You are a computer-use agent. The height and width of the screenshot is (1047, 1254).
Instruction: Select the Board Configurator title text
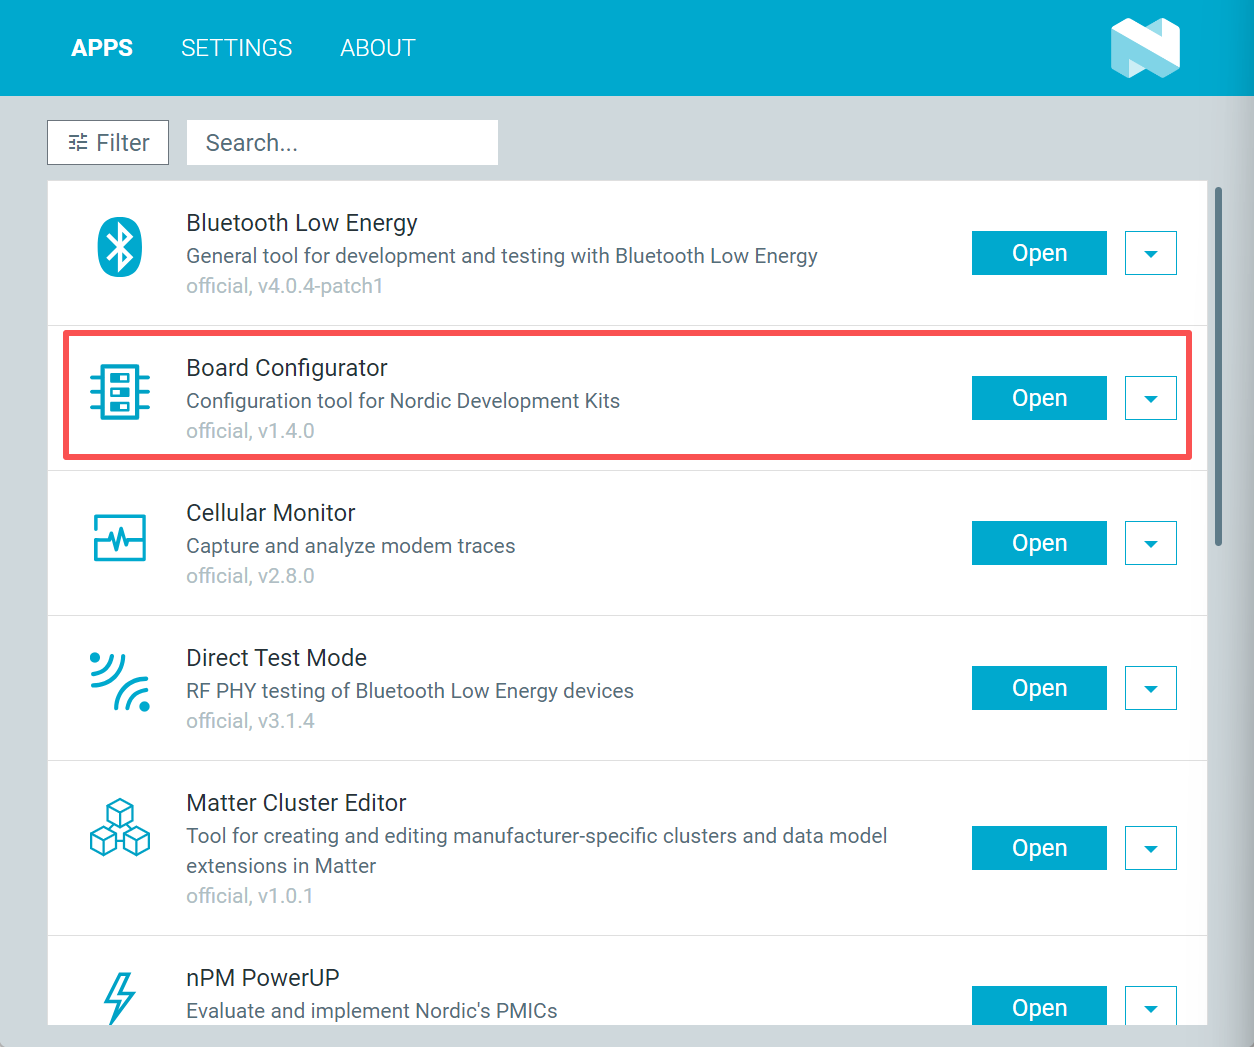[x=287, y=368]
